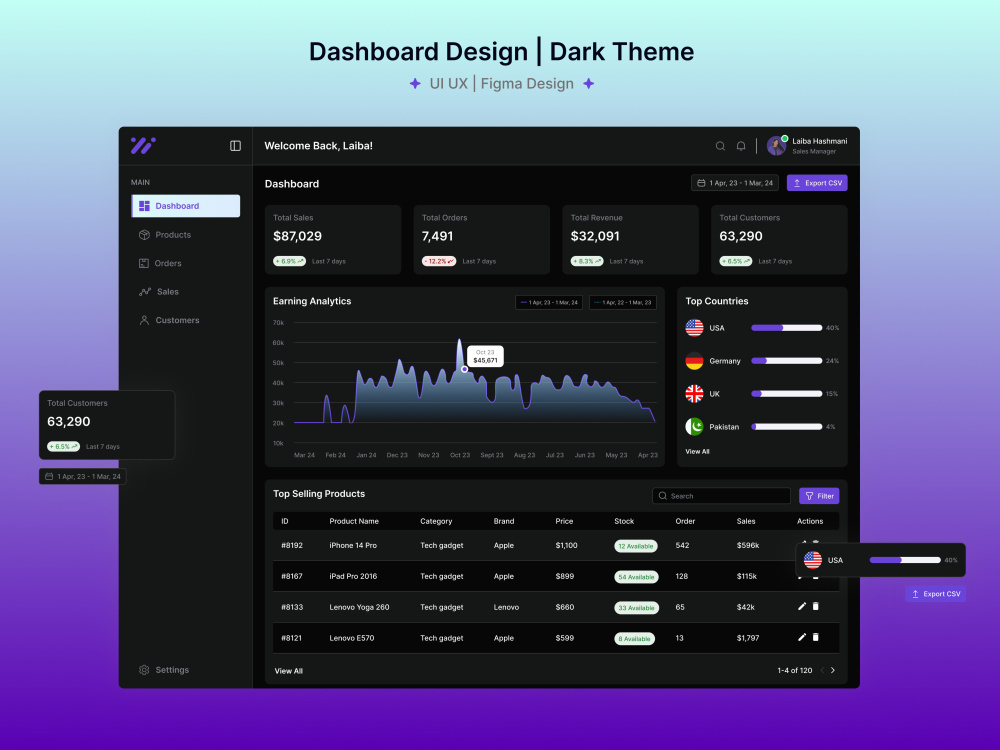Click Germany 24% progress bar
1000x750 pixels.
[786, 361]
